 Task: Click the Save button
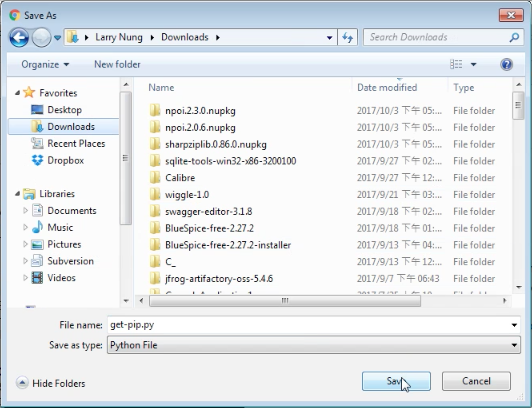(x=396, y=381)
